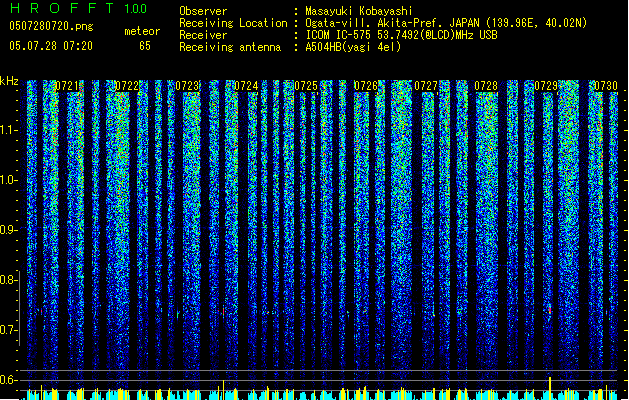Click the 0729 time marker
Viewport: 629px width, 400px height.
(x=546, y=86)
